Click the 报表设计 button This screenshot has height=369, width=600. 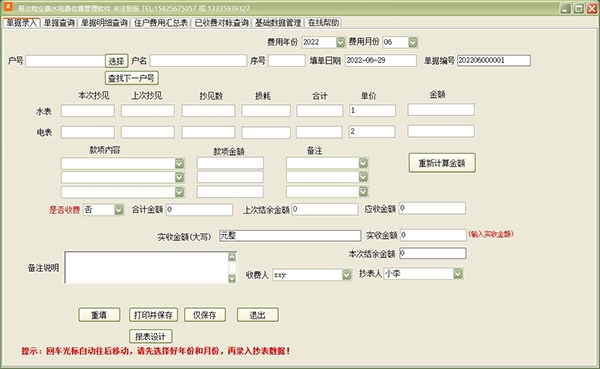pos(150,336)
